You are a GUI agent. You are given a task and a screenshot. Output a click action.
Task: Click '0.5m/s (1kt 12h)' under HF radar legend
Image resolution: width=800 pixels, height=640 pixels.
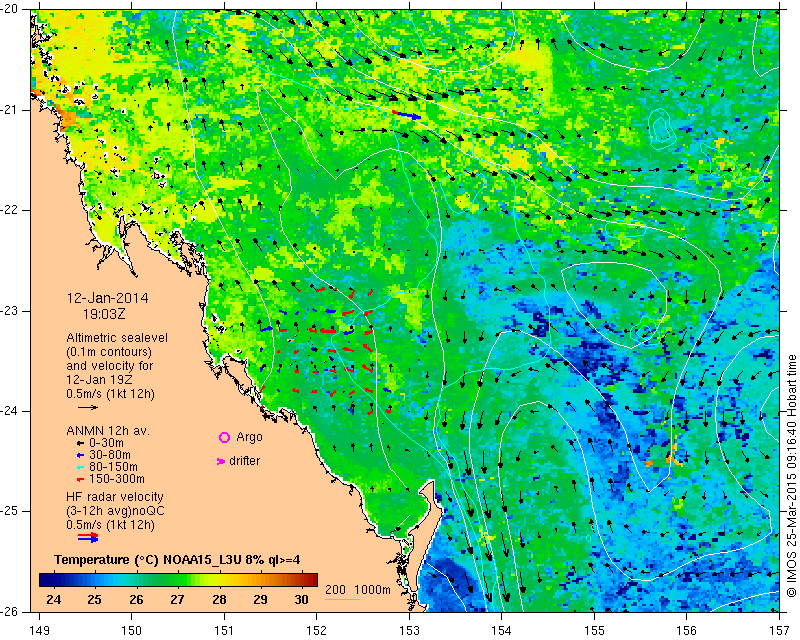click(x=110, y=525)
